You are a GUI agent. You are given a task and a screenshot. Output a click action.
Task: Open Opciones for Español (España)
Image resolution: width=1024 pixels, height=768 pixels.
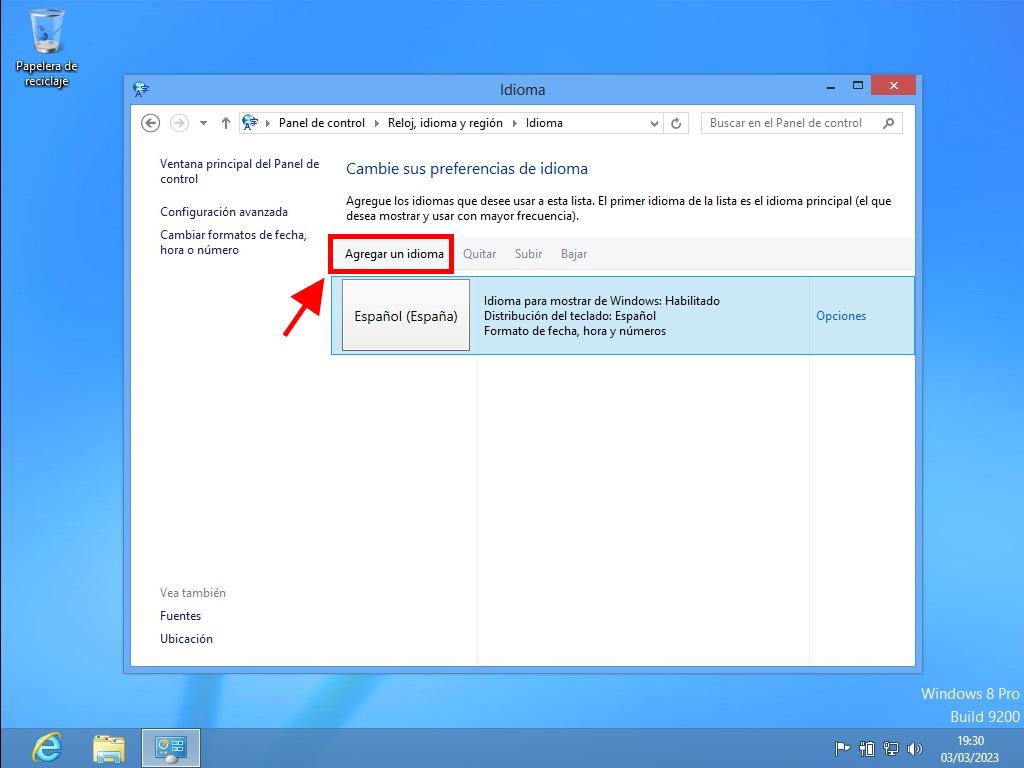840,316
